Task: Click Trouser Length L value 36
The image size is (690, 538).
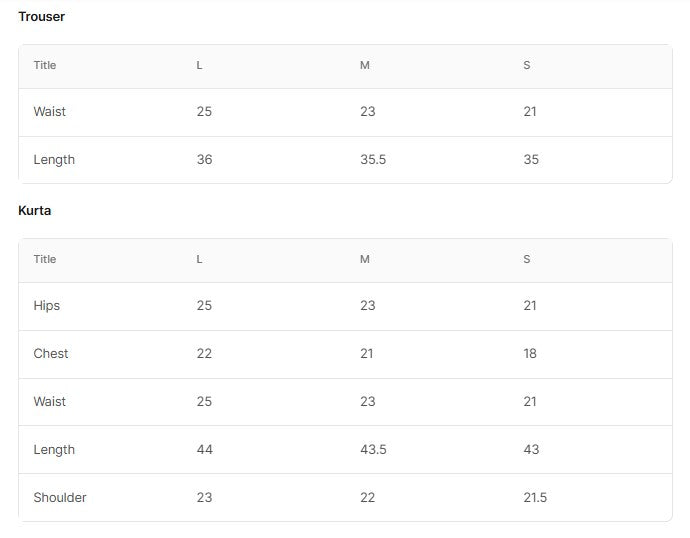Action: click(205, 160)
